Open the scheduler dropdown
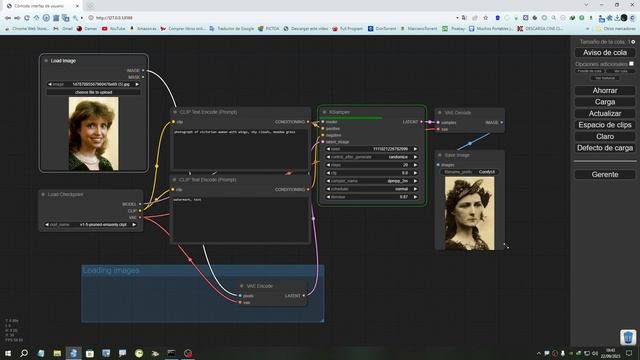This screenshot has width=640, height=360. pyautogui.click(x=372, y=189)
